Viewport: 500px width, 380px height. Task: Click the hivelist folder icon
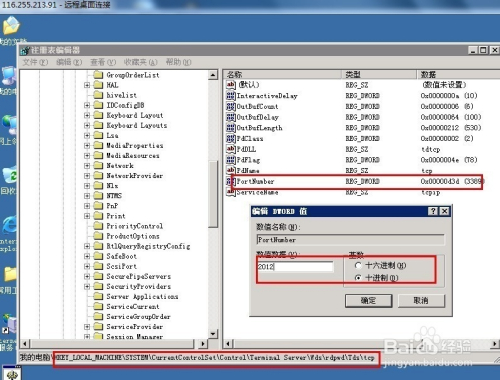tap(98, 95)
